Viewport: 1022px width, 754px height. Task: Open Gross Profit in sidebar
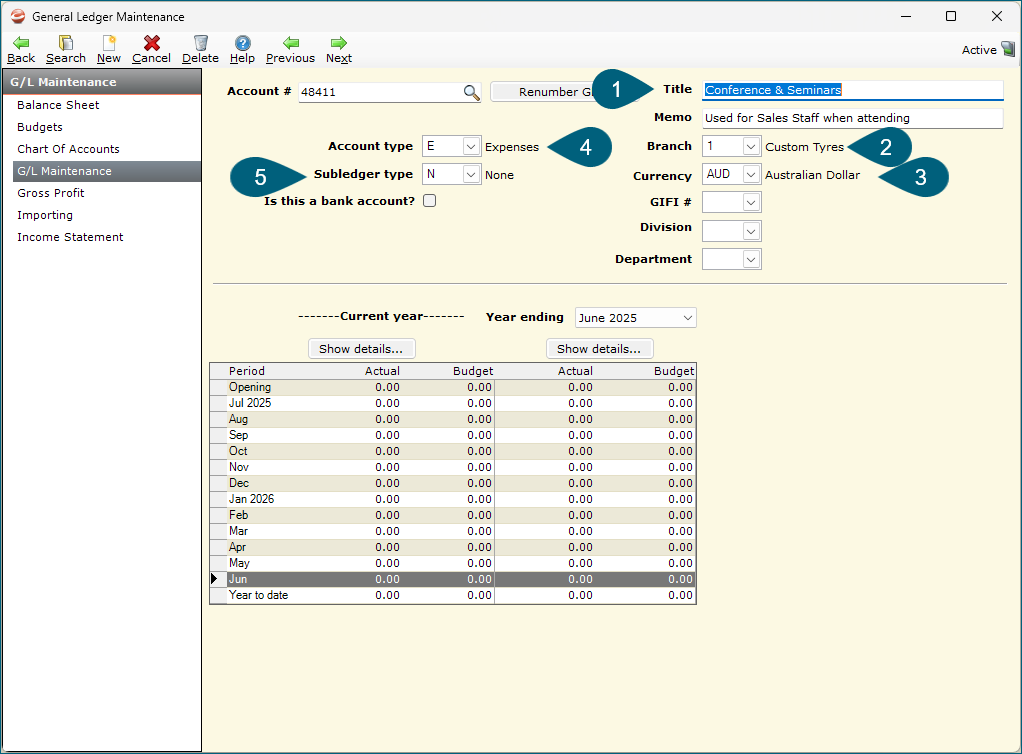(x=51, y=193)
